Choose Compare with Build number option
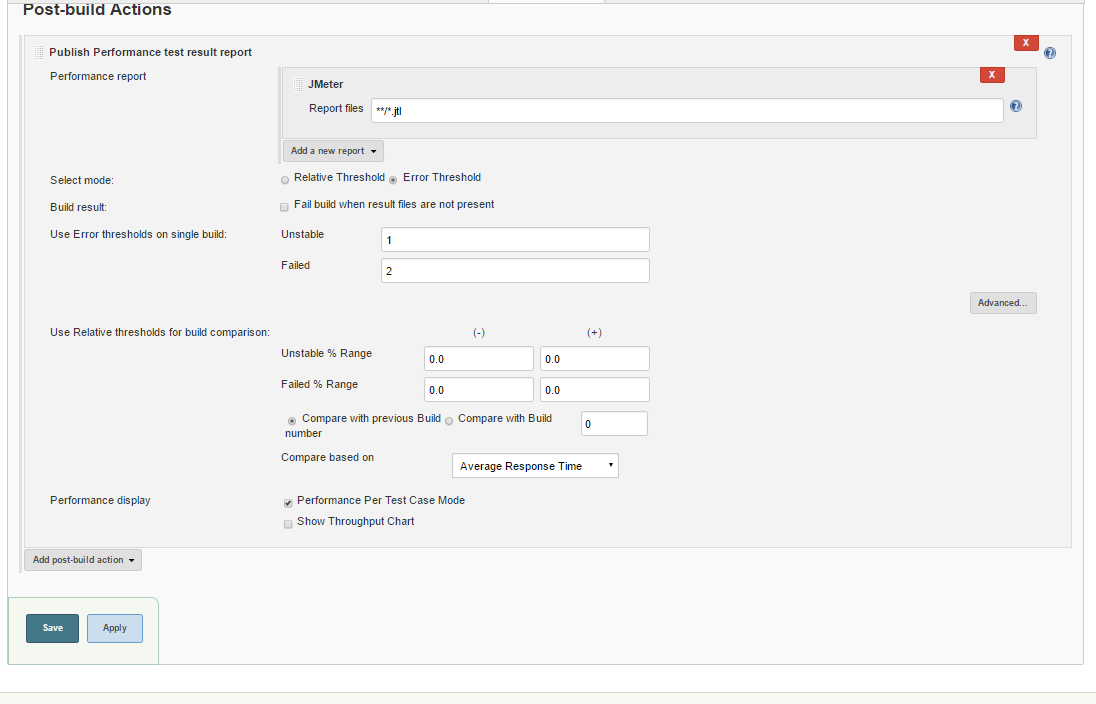Image resolution: width=1096 pixels, height=704 pixels. (x=449, y=421)
